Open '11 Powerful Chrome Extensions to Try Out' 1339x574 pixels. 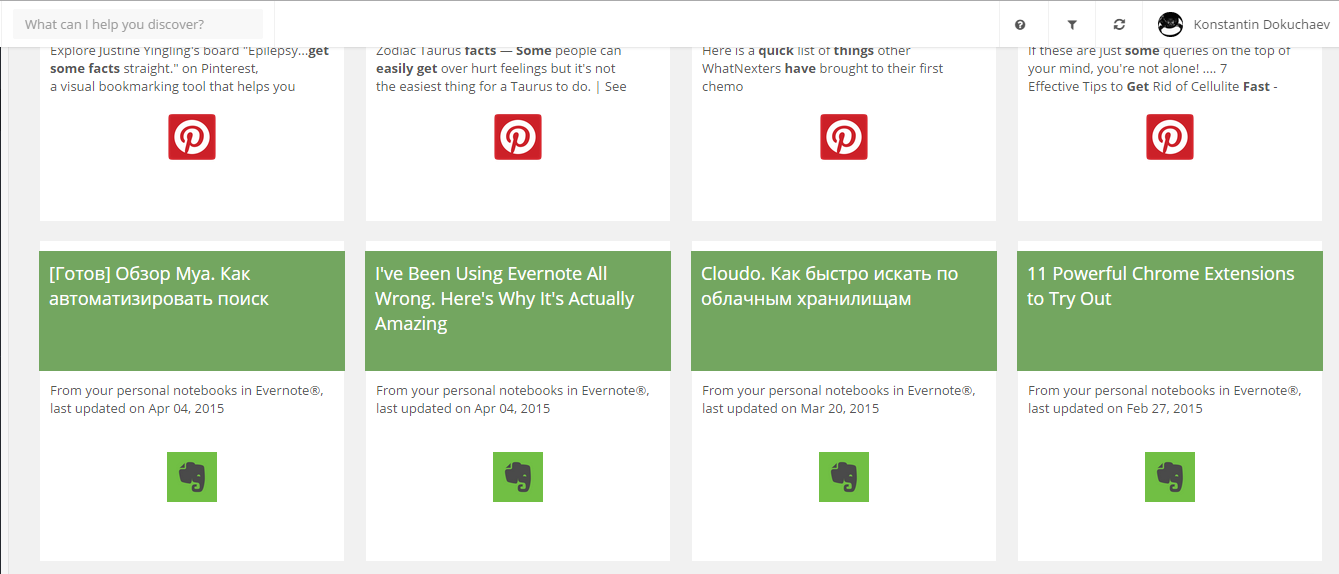point(1161,286)
